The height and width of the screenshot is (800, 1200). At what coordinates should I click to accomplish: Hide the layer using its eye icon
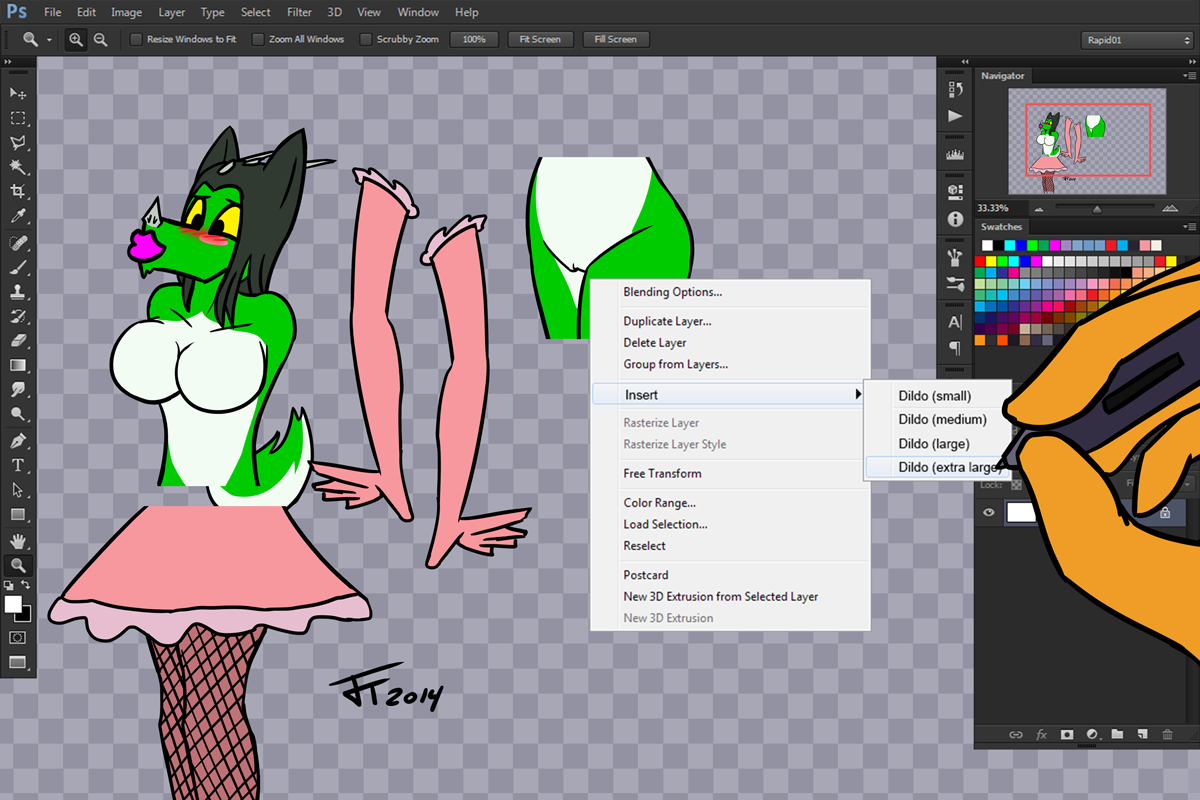click(x=989, y=512)
